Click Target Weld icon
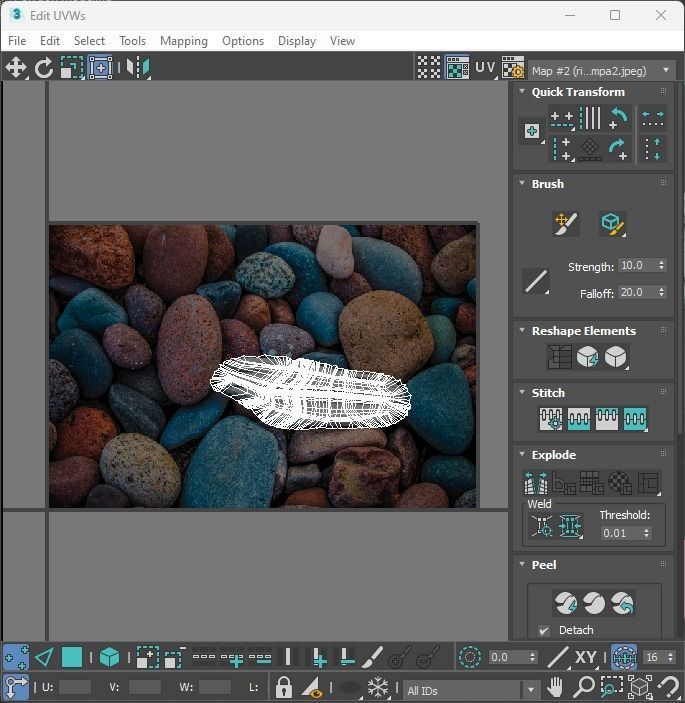 point(542,525)
